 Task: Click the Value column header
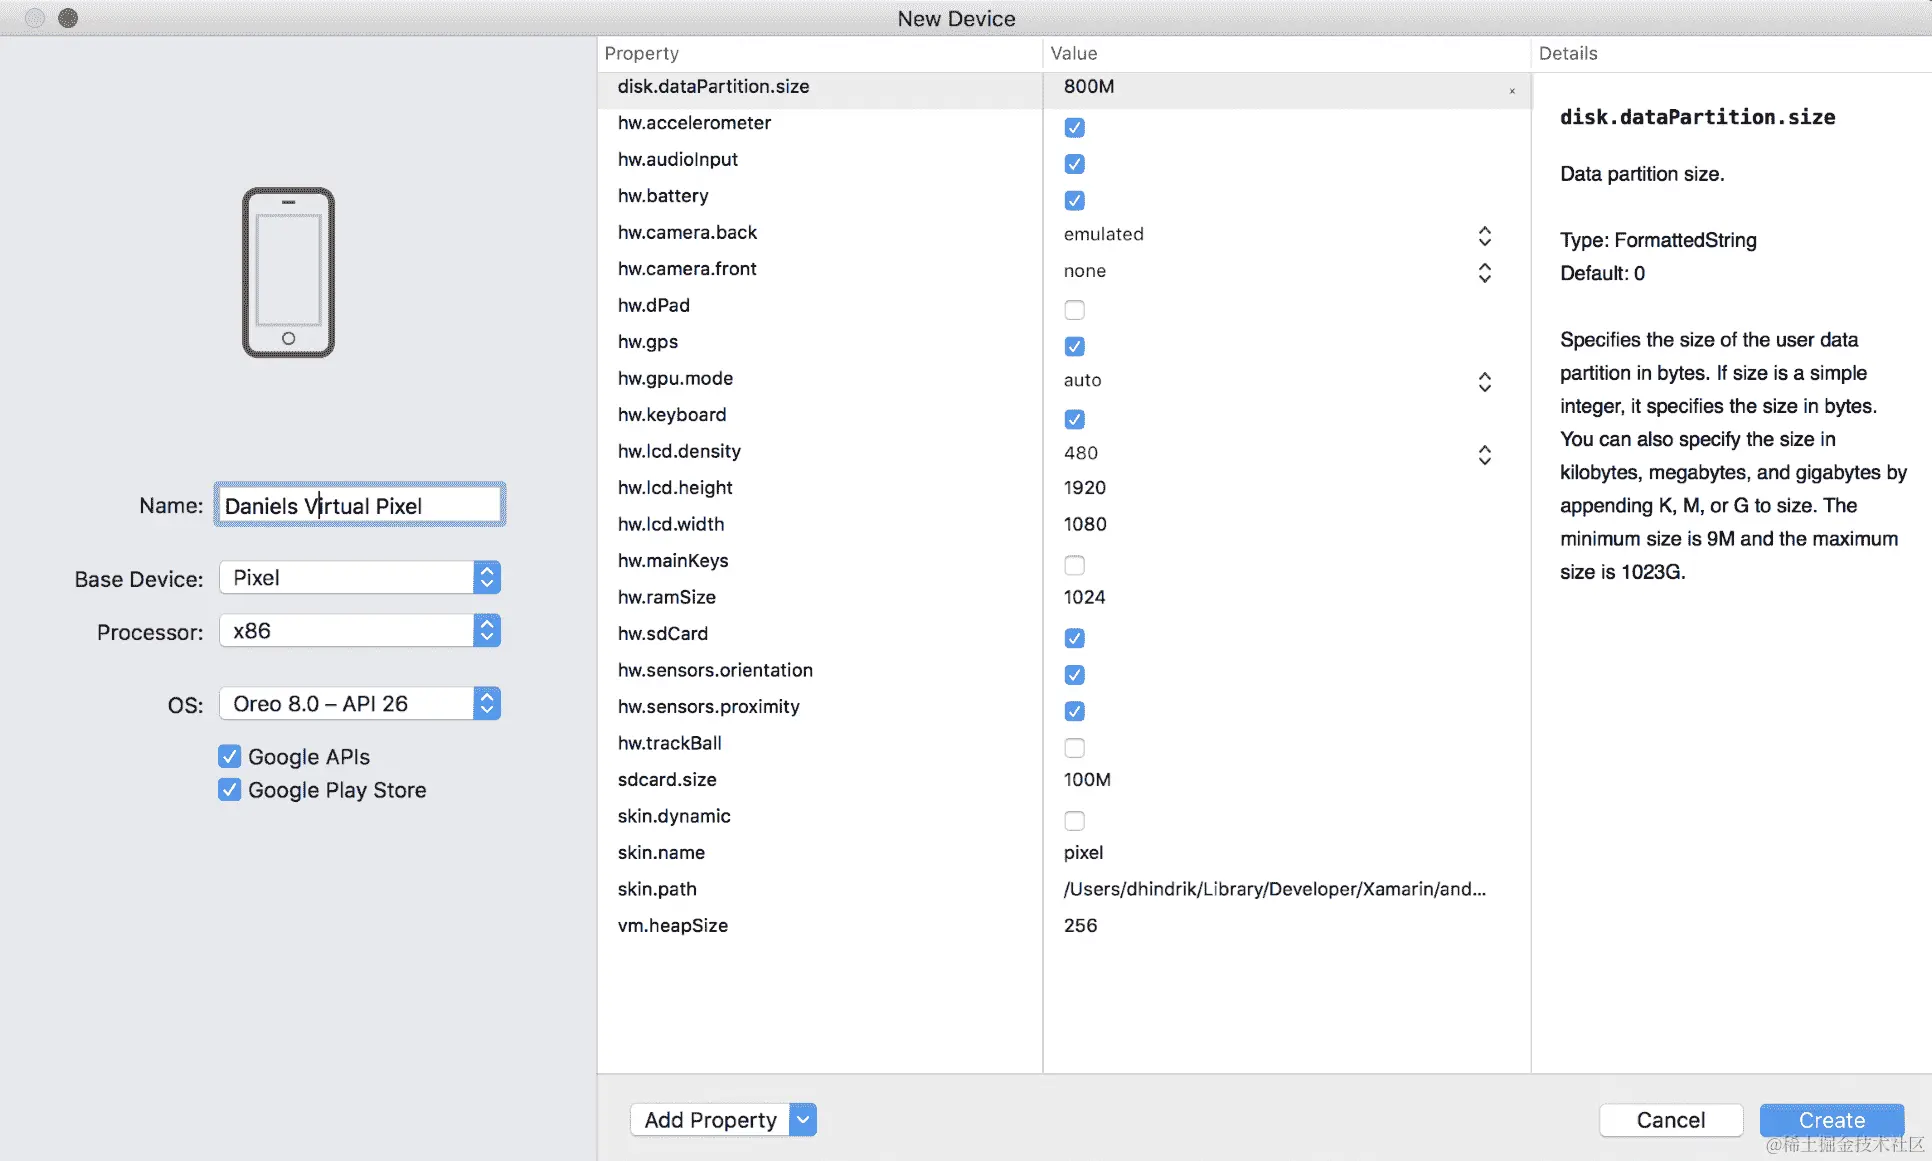[1073, 54]
